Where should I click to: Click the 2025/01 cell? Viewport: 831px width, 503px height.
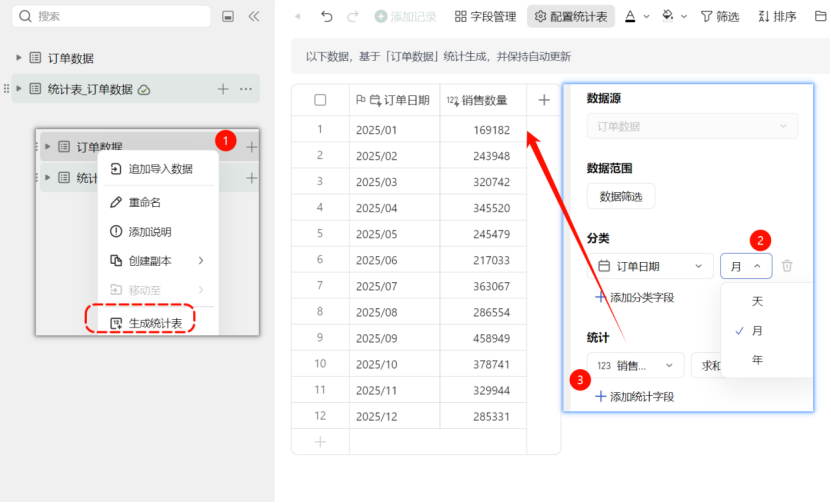coord(394,129)
